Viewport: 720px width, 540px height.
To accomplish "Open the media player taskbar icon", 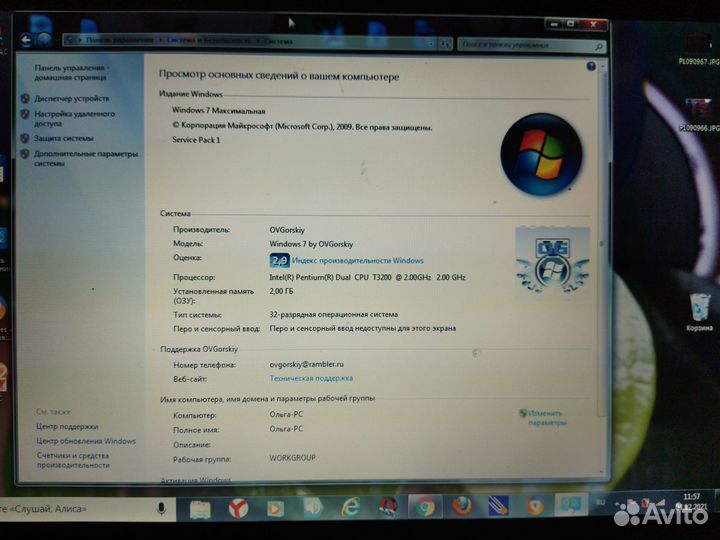I will (275, 509).
